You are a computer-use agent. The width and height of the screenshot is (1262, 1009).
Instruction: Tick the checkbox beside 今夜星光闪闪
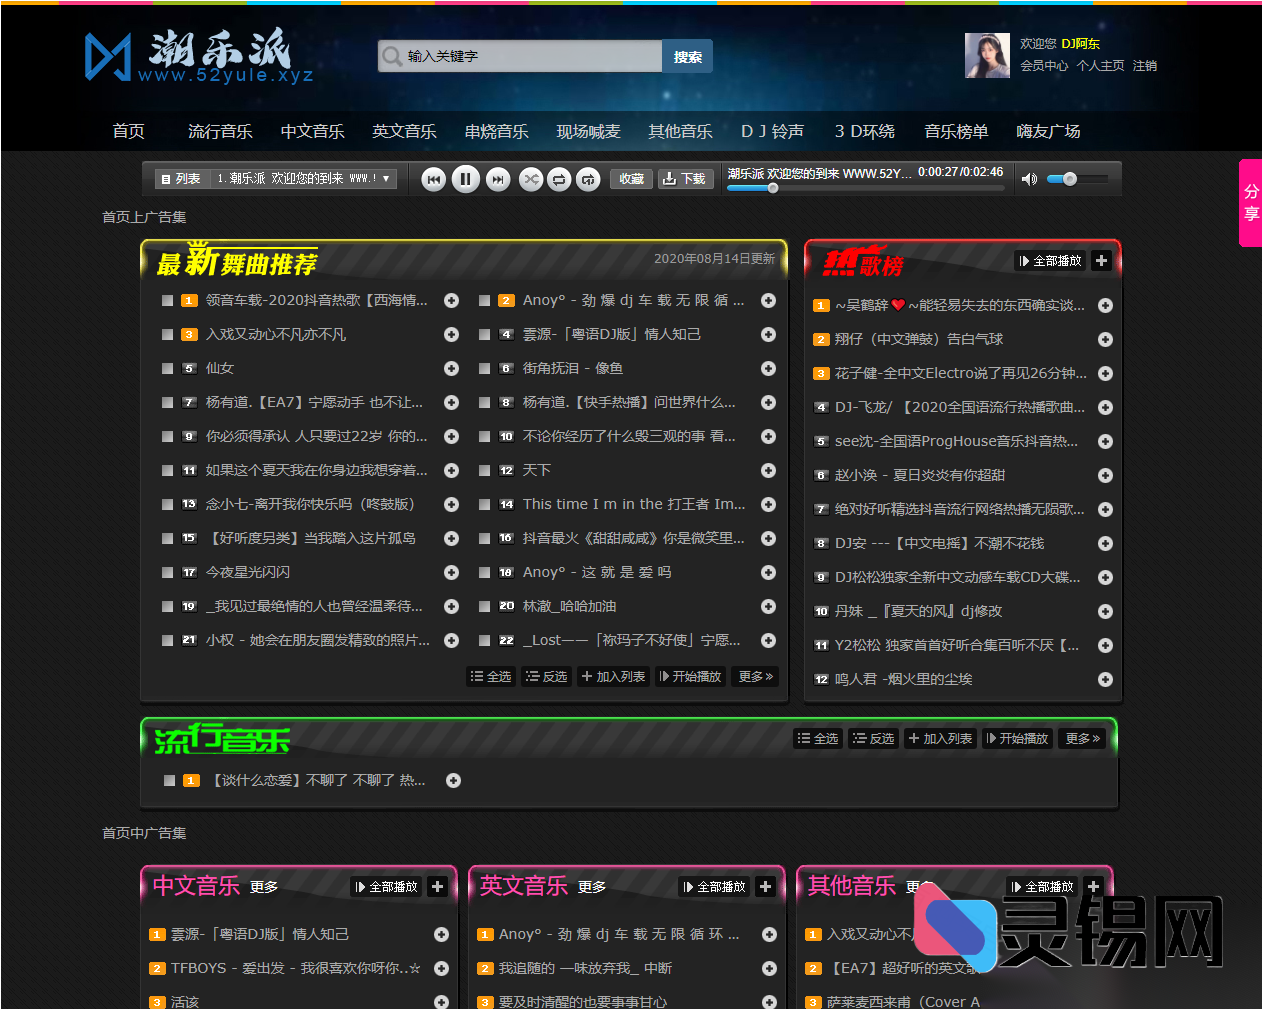168,573
